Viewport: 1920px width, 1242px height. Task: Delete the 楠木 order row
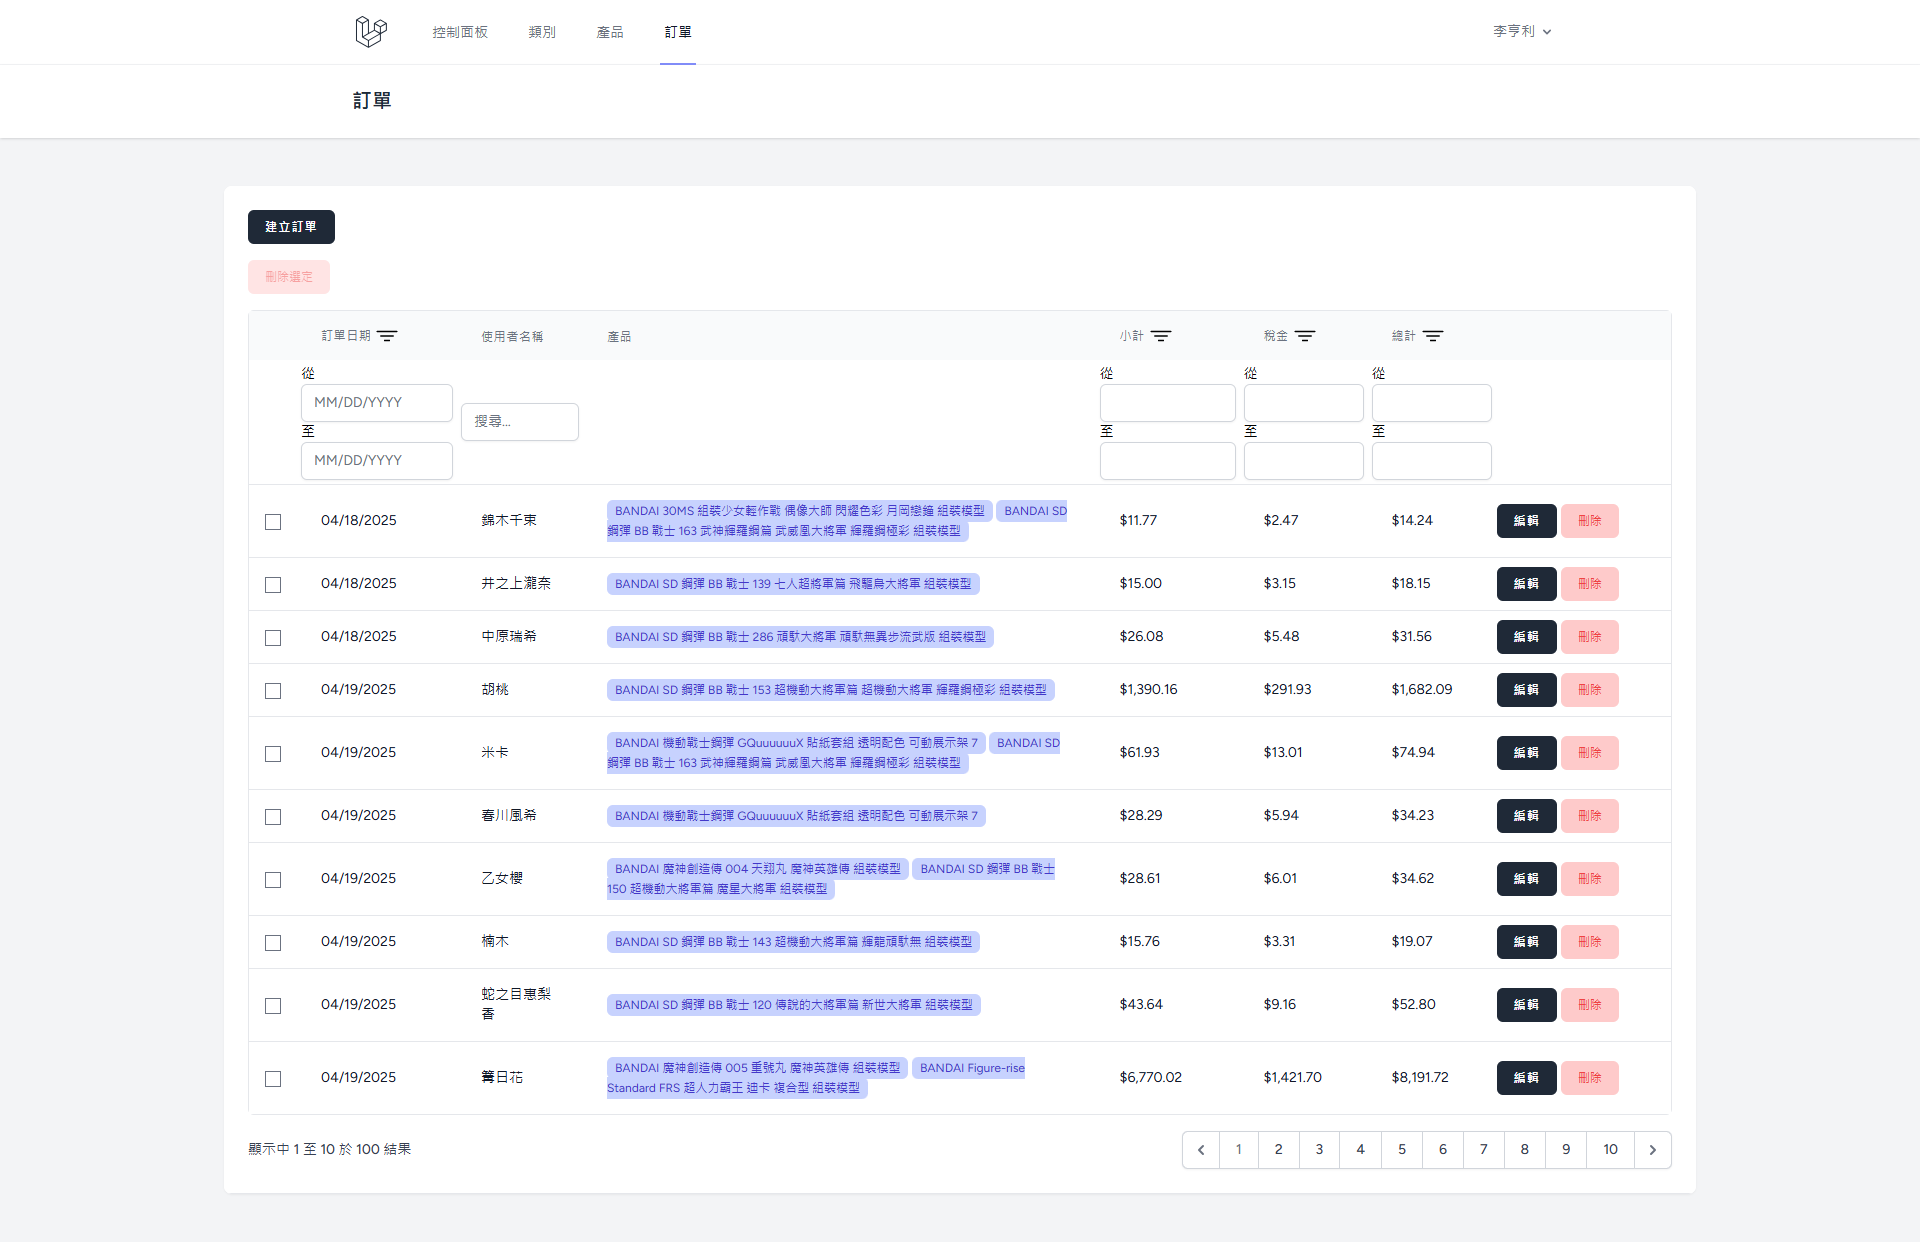click(x=1589, y=942)
